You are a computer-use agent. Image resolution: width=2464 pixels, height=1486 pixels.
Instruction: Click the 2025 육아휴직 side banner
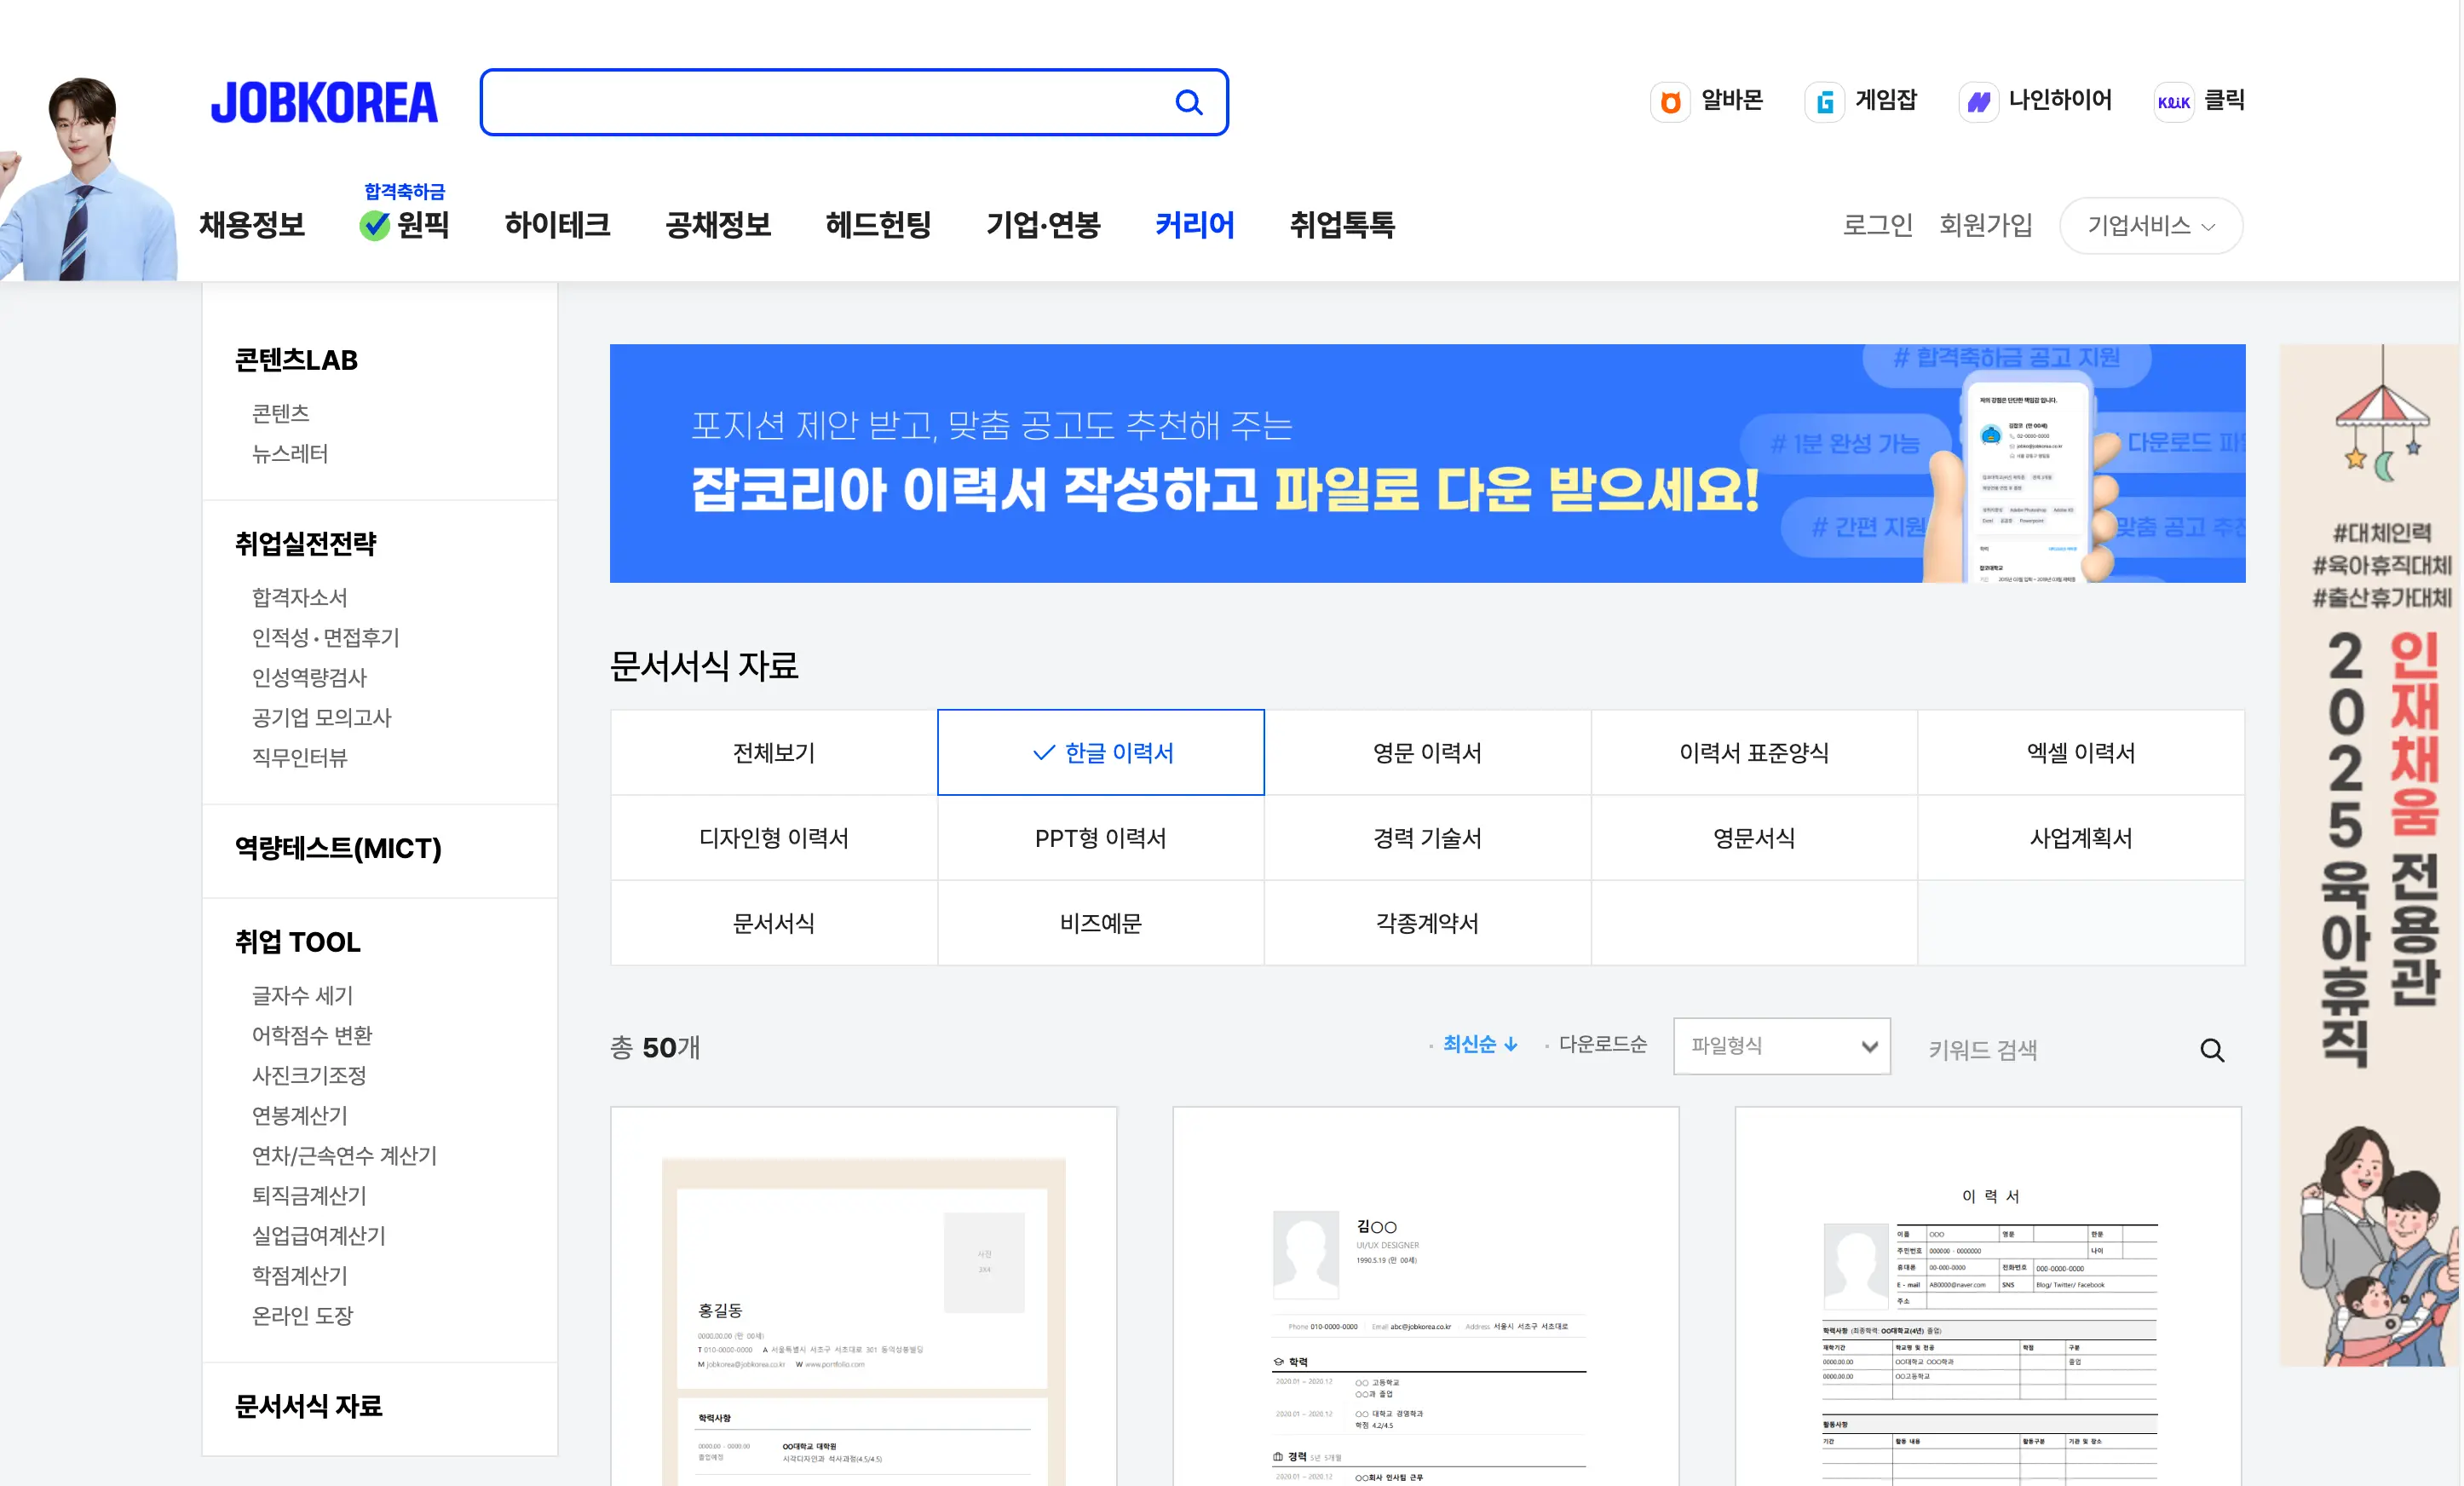[2370, 855]
